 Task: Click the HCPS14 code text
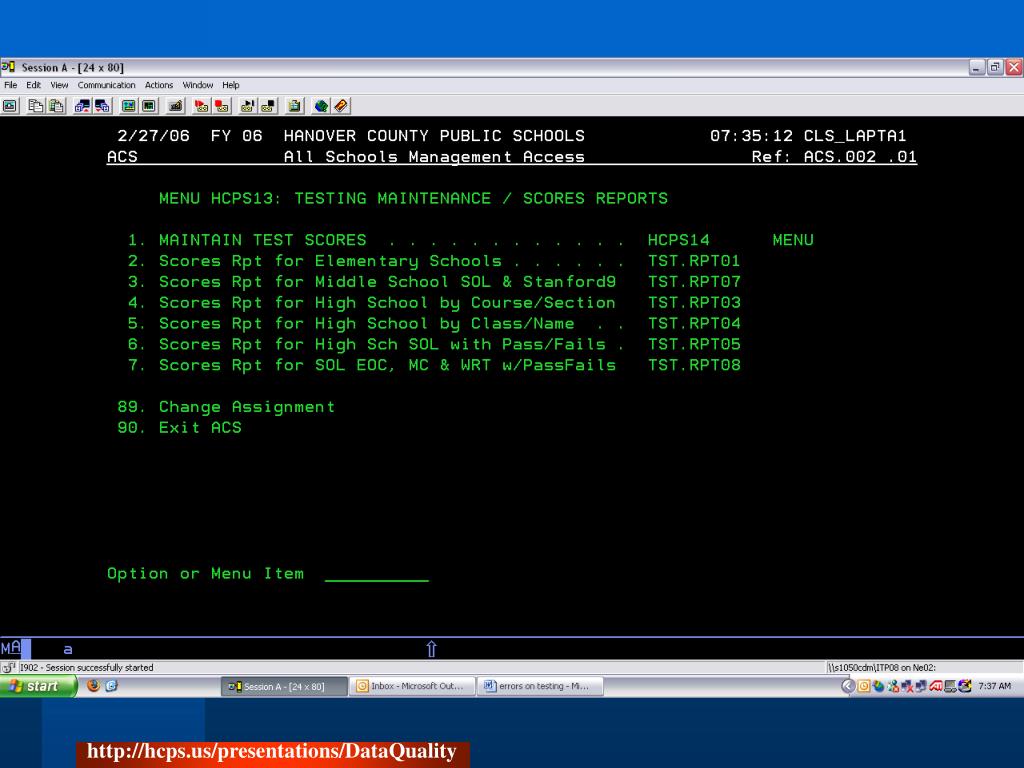[x=679, y=240]
